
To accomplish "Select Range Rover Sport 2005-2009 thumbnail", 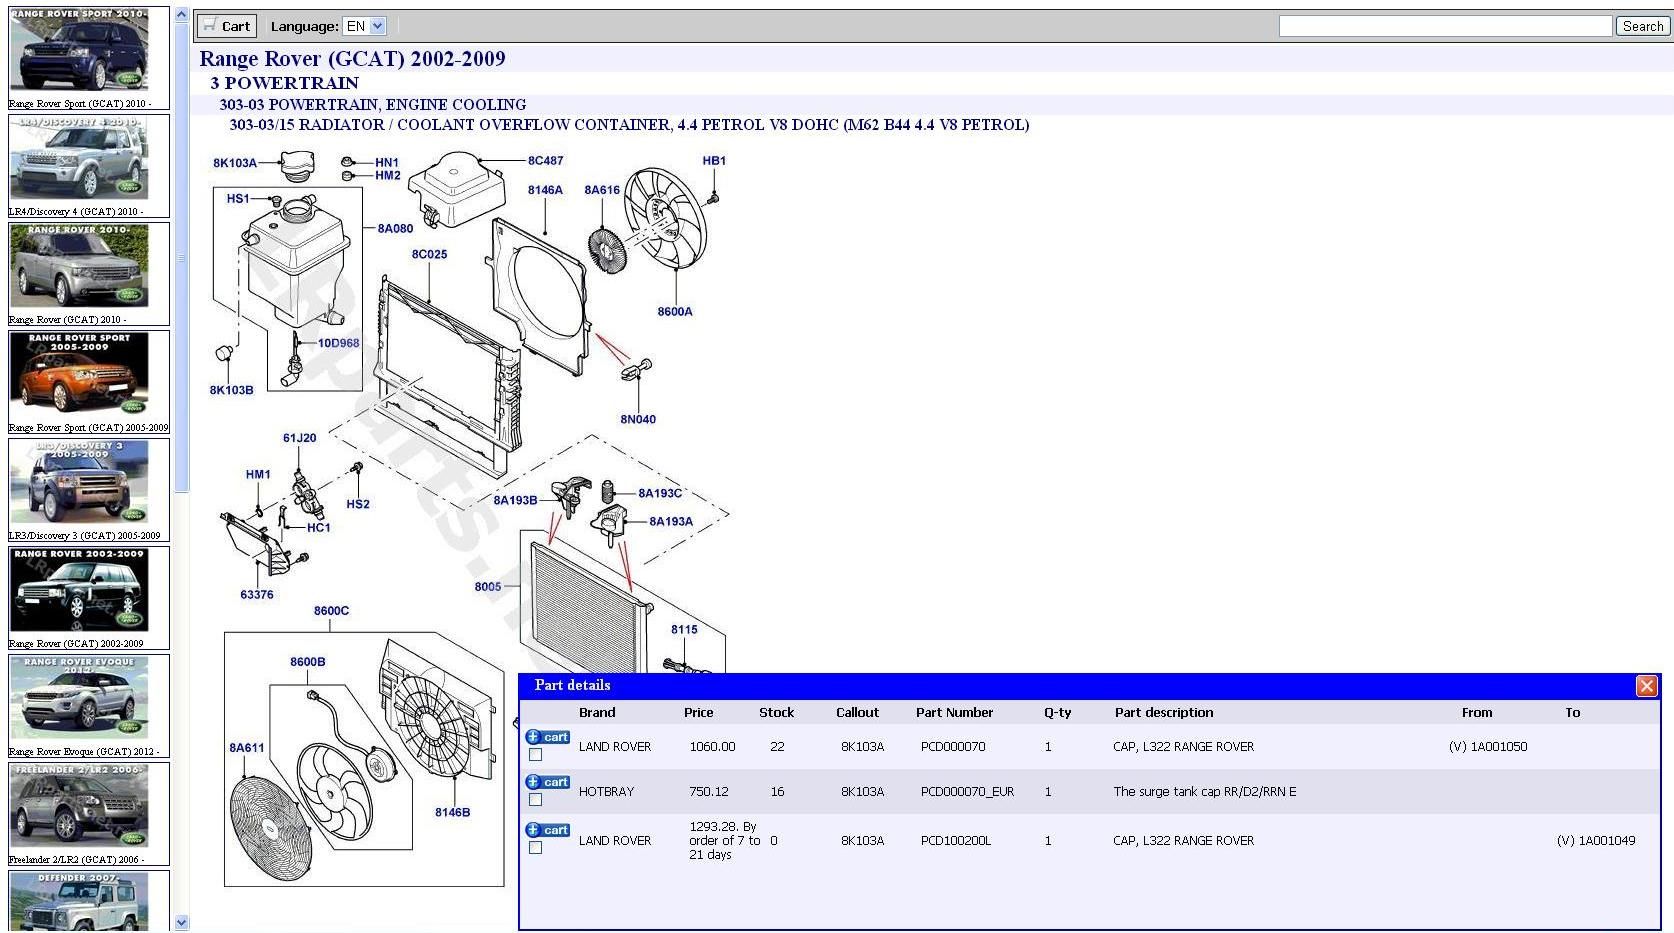I will pos(79,374).
